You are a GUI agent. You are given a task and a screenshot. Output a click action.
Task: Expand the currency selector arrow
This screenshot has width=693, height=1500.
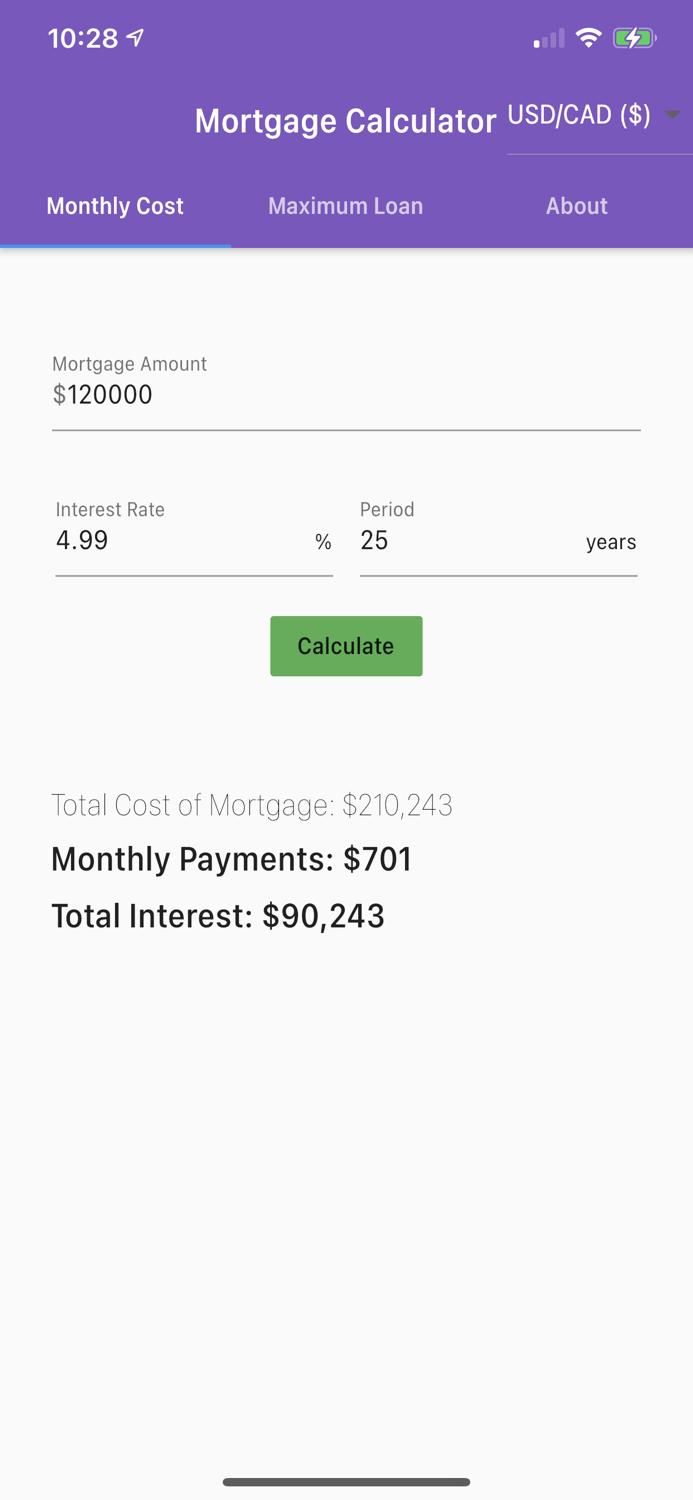point(673,116)
